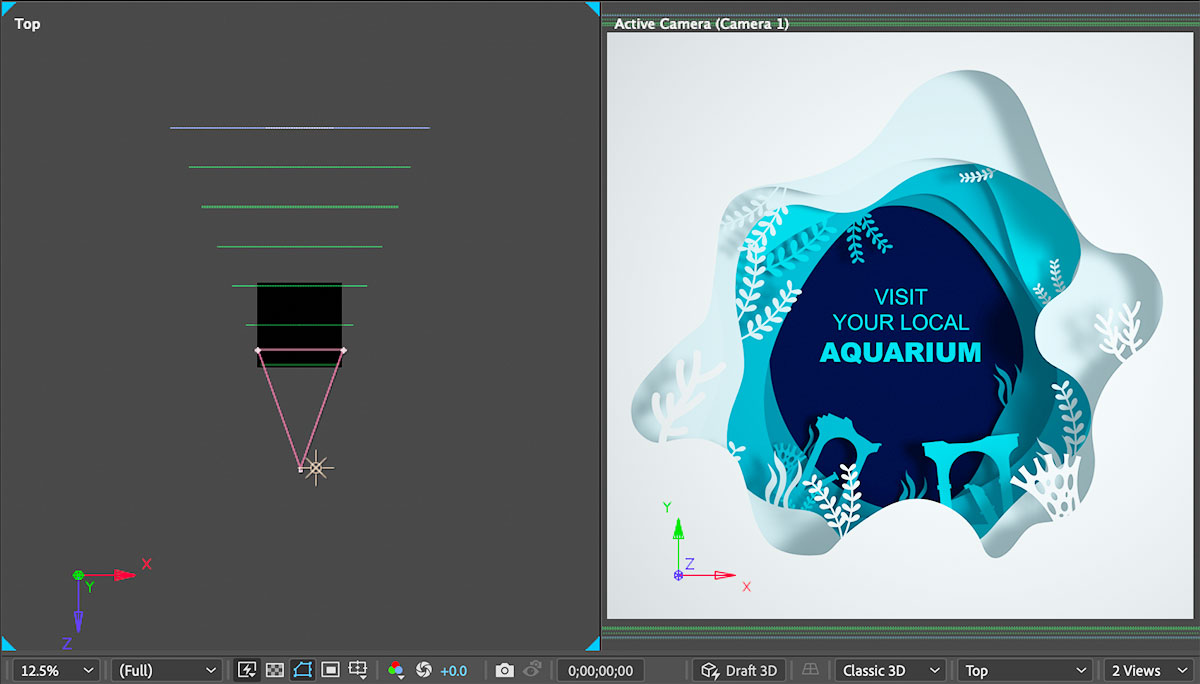This screenshot has width=1200, height=684.
Task: Click the Top viewport label
Action: click(26, 23)
